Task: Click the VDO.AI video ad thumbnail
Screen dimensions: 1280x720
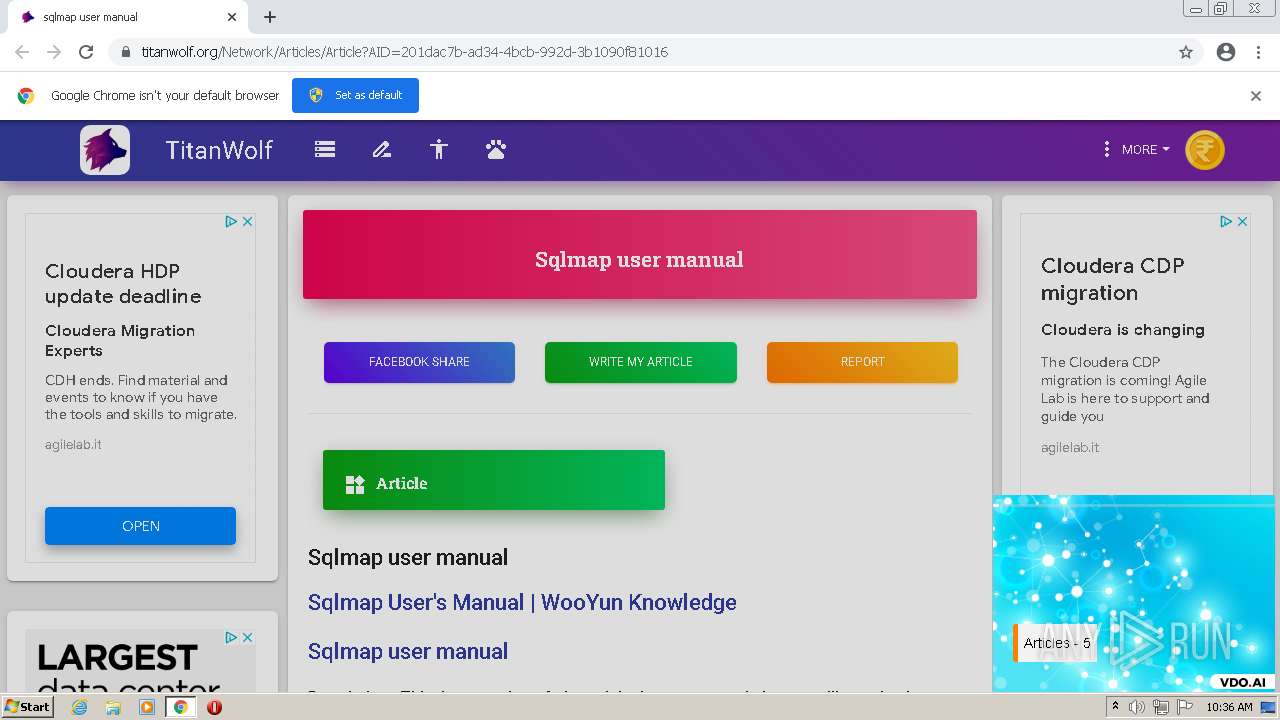Action: (x=1136, y=593)
